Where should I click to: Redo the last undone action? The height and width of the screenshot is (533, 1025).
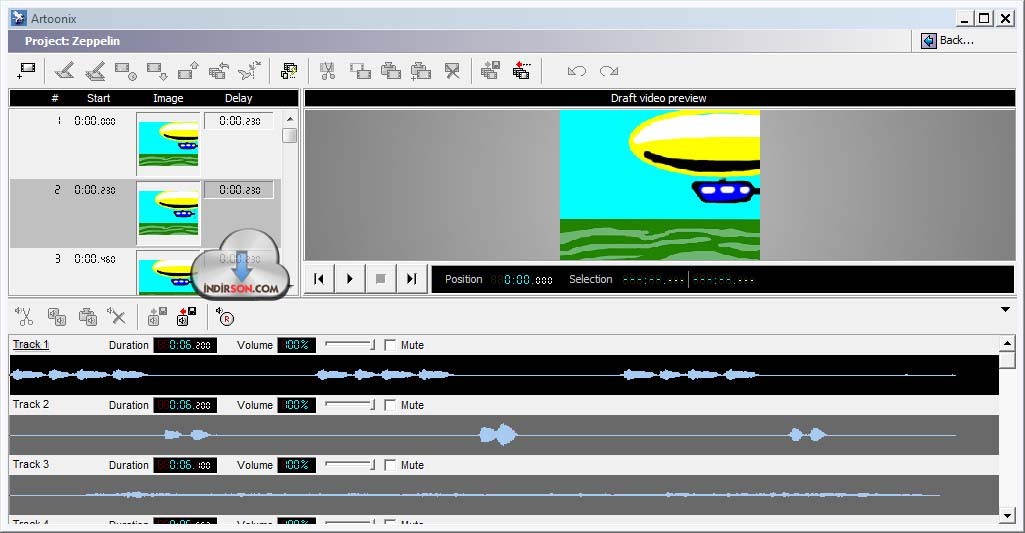pos(609,71)
